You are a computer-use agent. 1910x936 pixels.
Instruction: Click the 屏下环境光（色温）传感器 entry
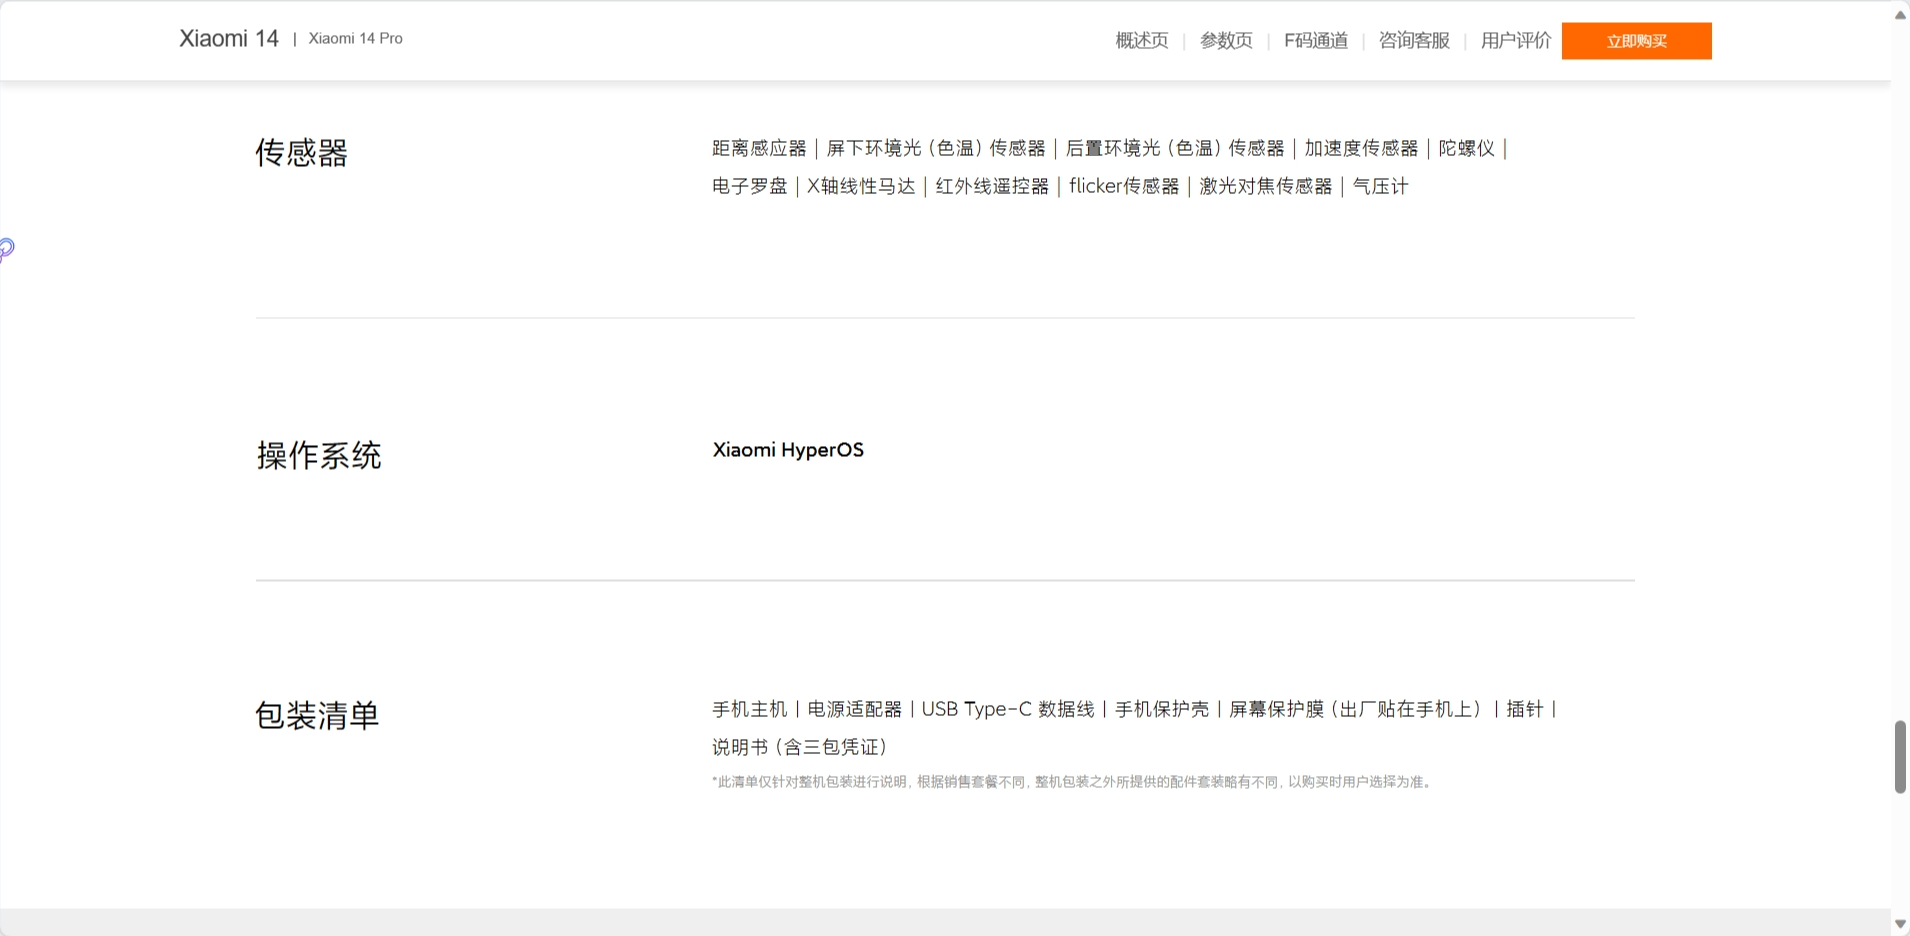click(936, 149)
